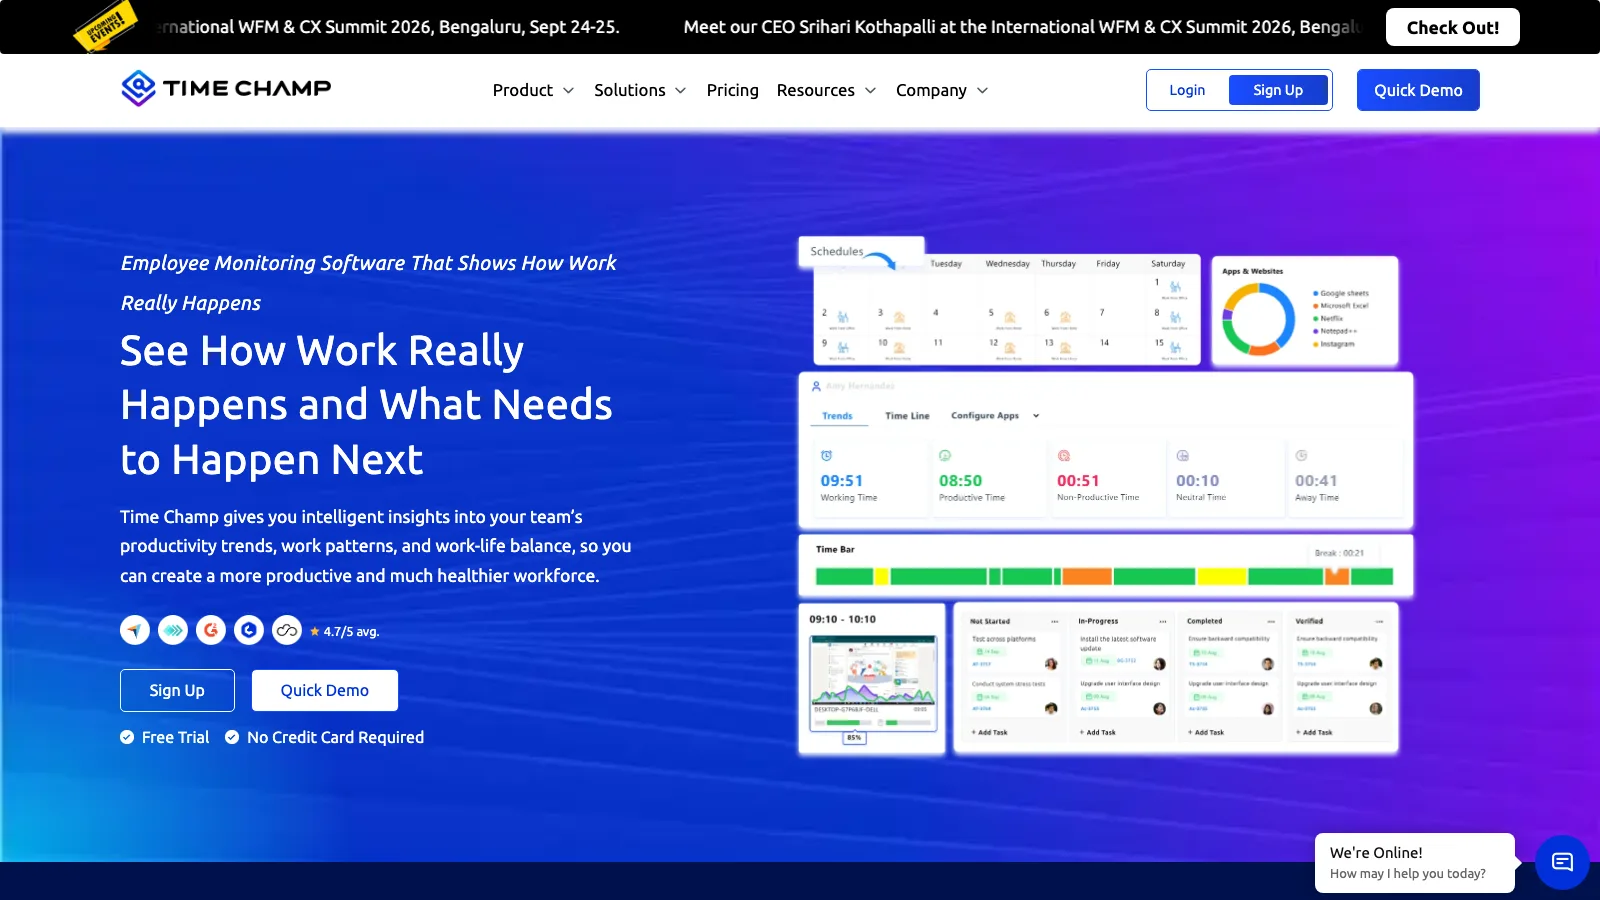Click the Apps & Websites donut chart
This screenshot has width=1600, height=900.
pyautogui.click(x=1259, y=319)
